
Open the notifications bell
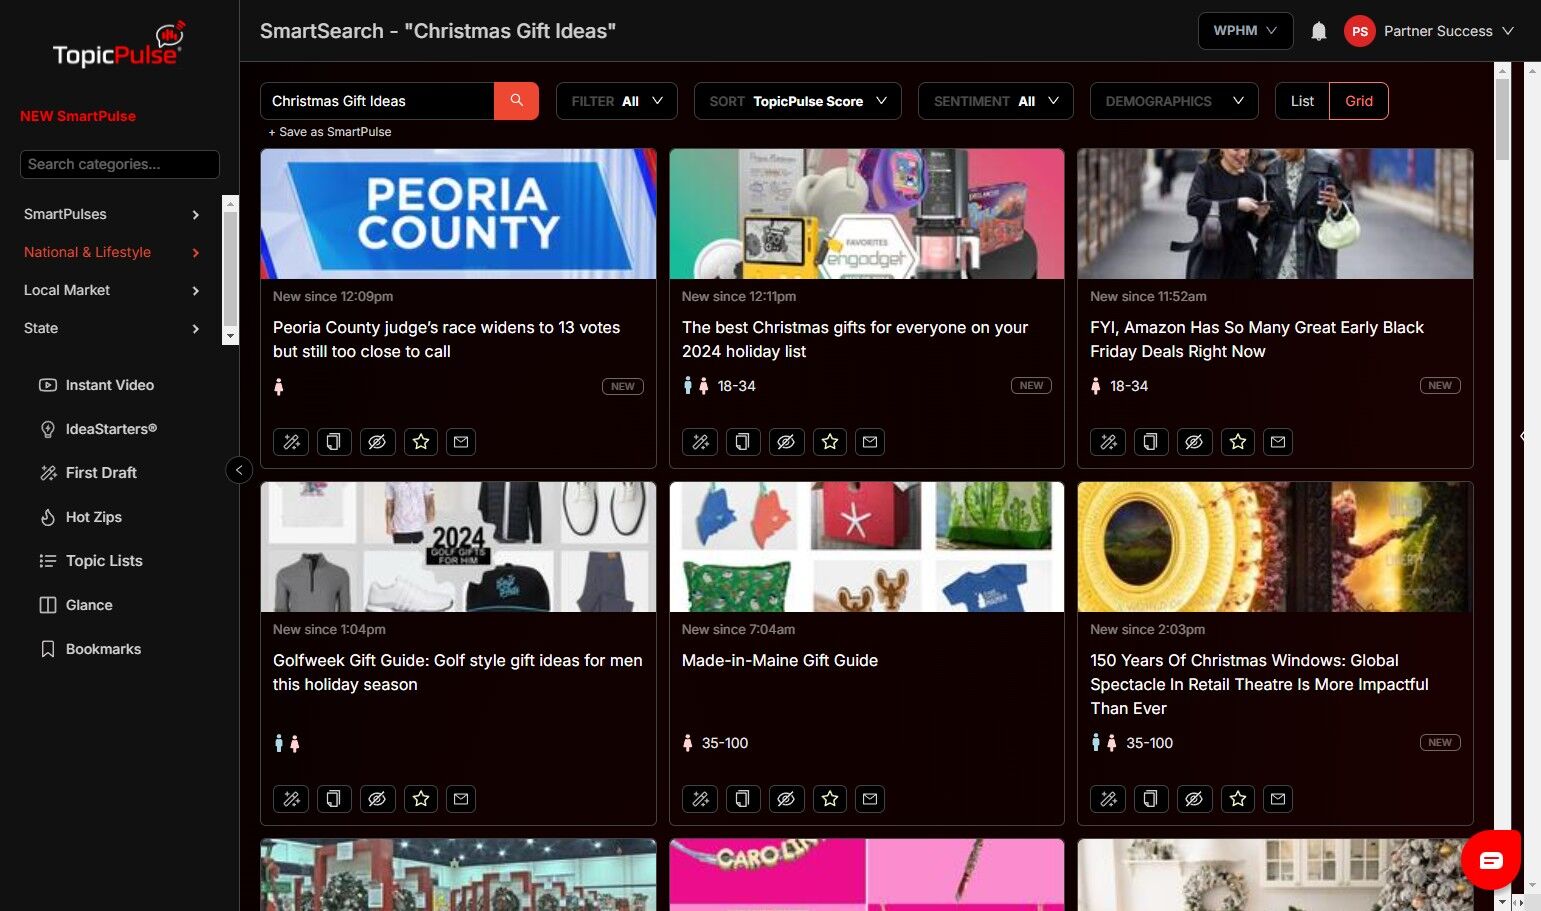click(x=1318, y=31)
